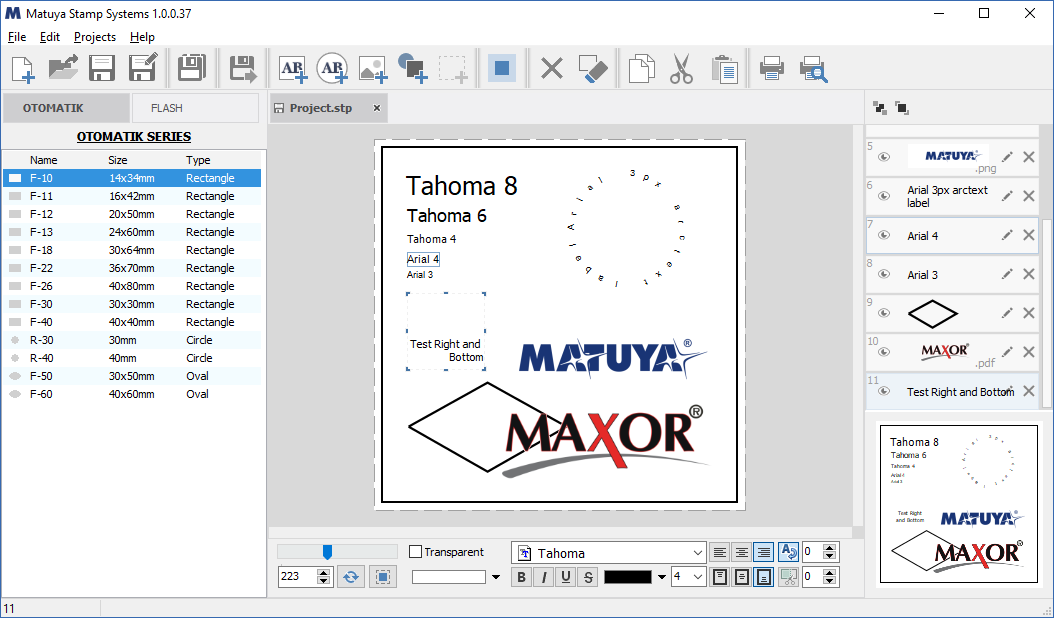Open an existing project with folder icon
Image resolution: width=1054 pixels, height=618 pixels.
pyautogui.click(x=63, y=69)
